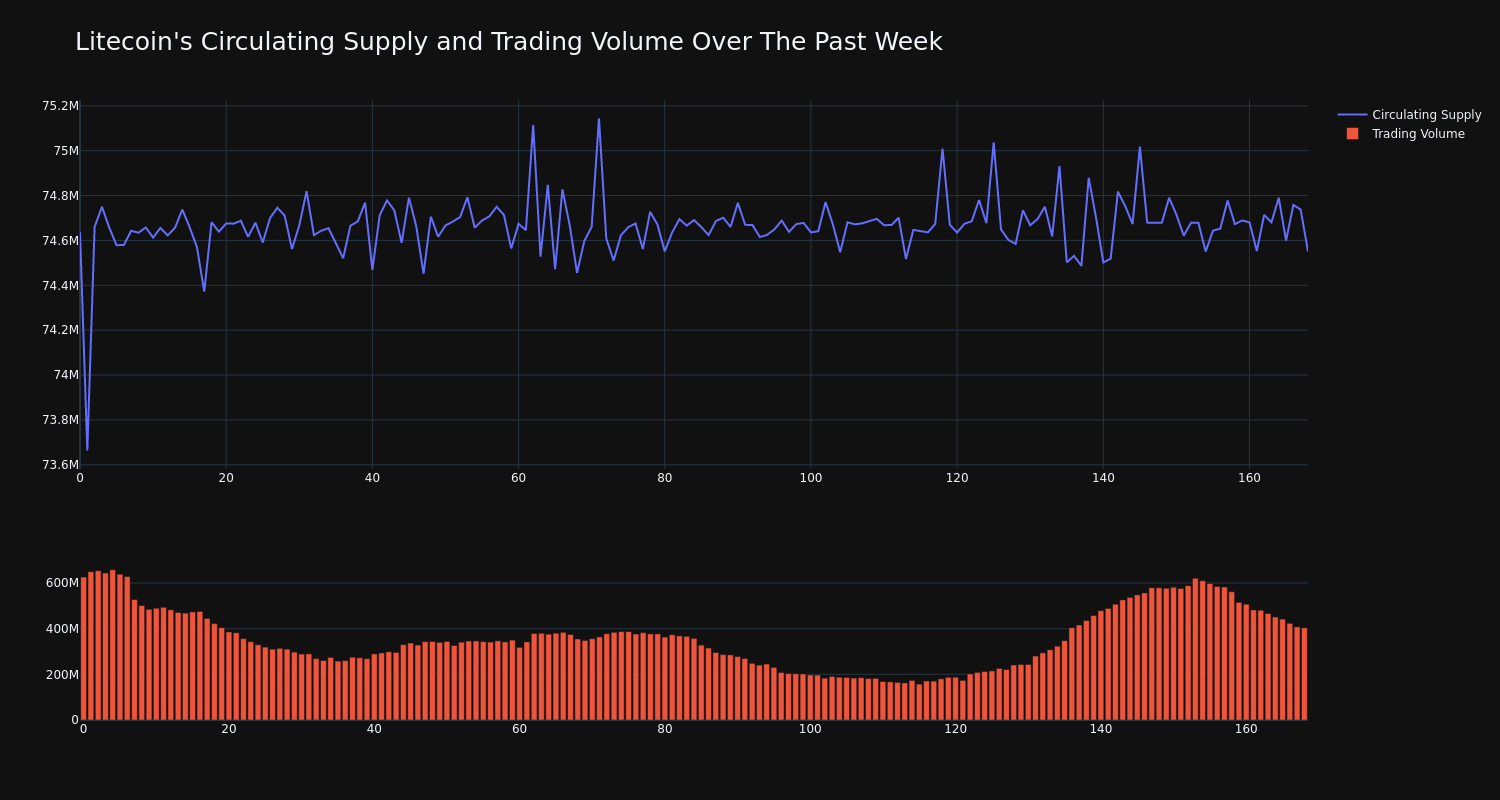Click the volume bar peak near hour 153
Viewport: 1500px width, 800px height.
pos(1195,649)
